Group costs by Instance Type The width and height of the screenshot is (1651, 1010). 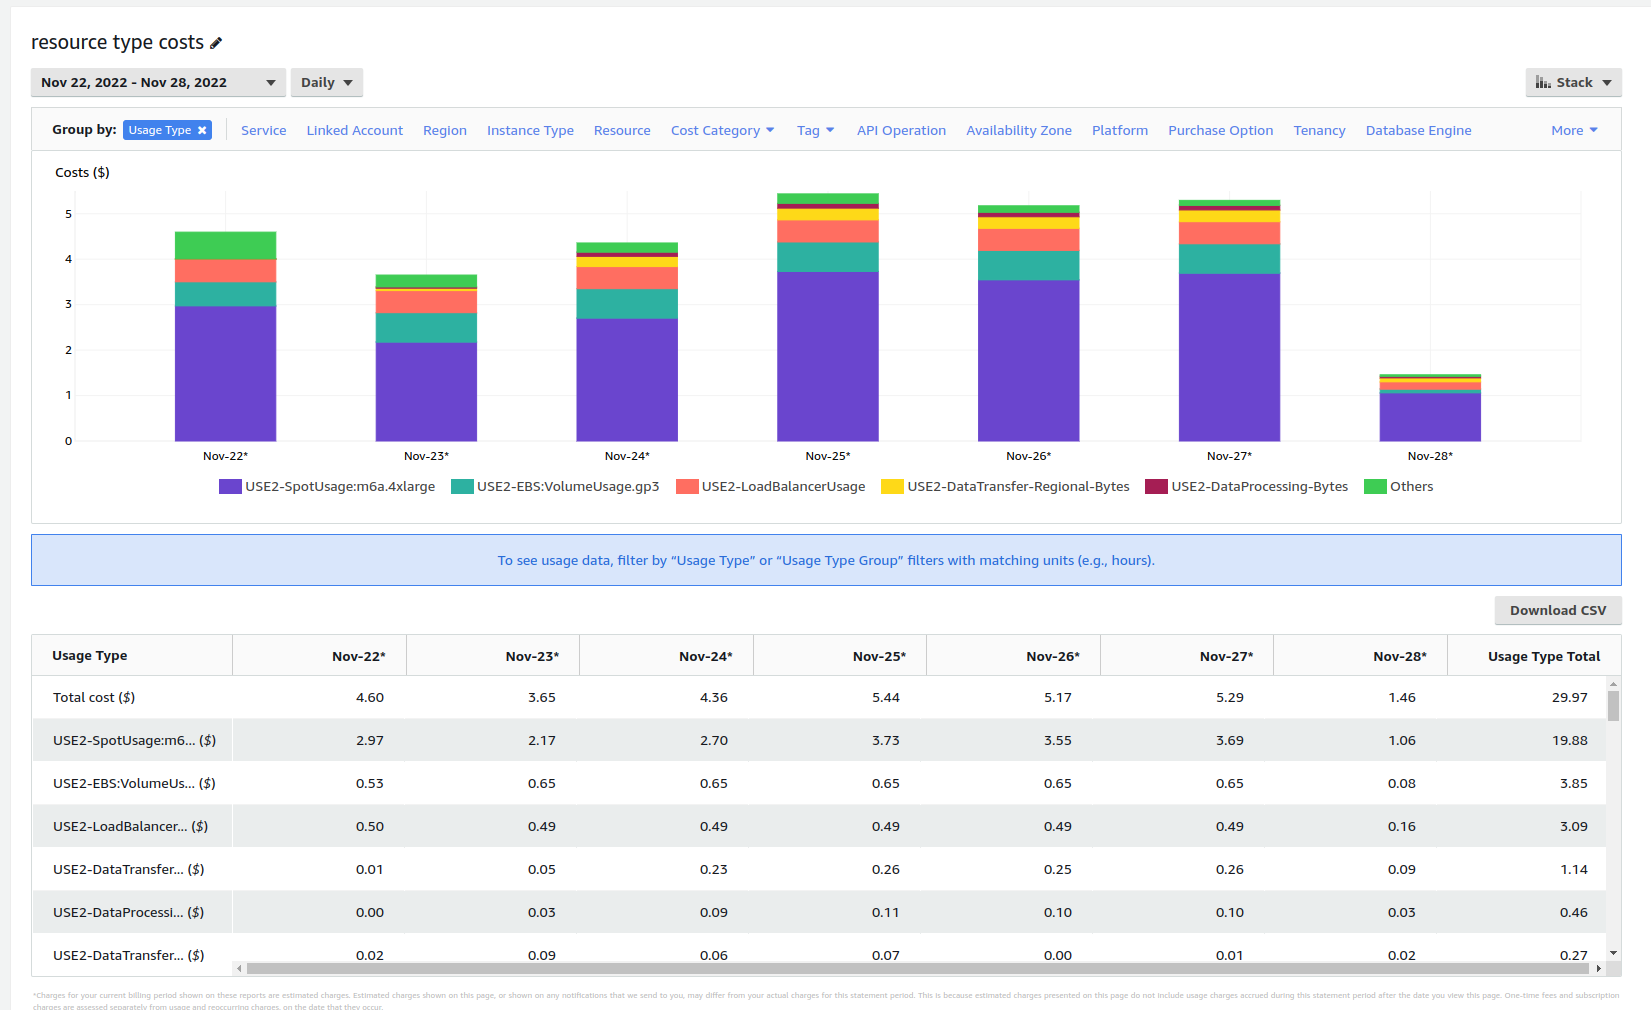[x=530, y=131]
